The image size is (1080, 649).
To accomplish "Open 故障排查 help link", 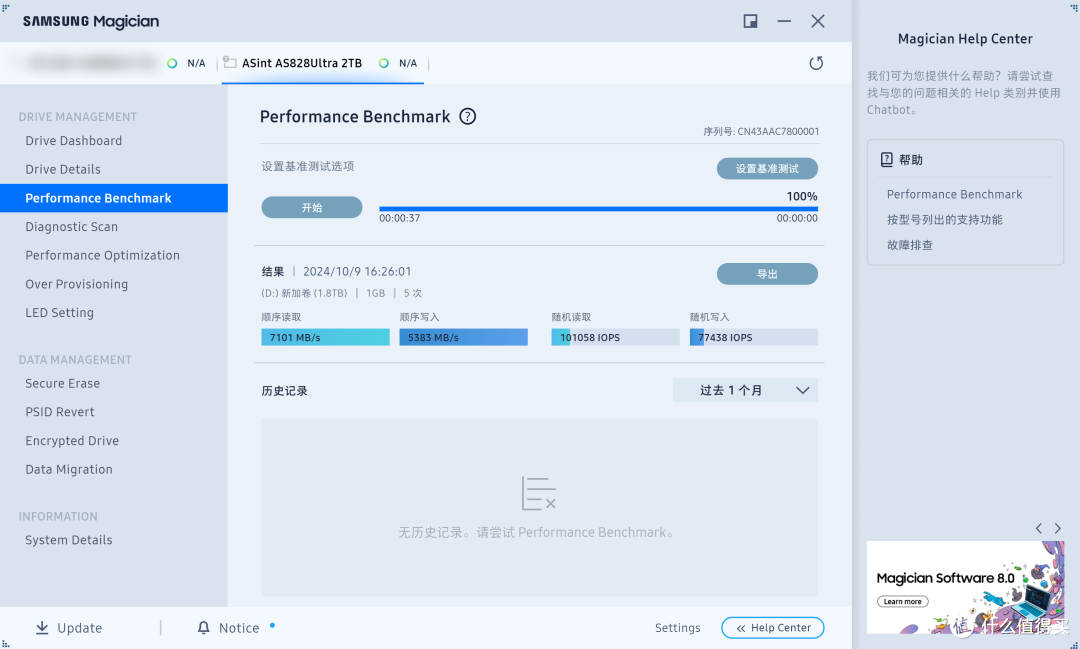I will tap(909, 245).
